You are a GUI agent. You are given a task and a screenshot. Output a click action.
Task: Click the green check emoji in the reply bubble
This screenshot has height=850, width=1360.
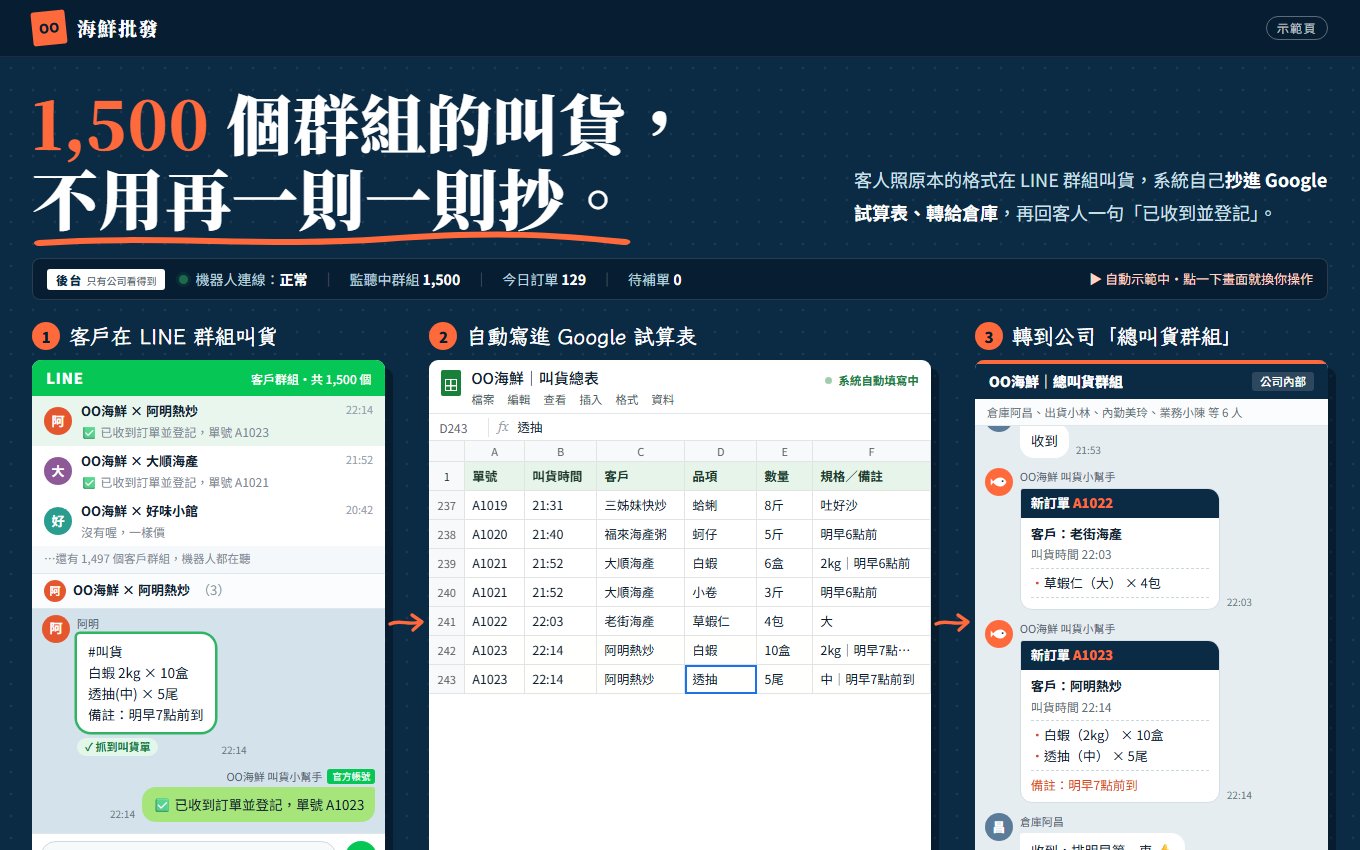(162, 804)
